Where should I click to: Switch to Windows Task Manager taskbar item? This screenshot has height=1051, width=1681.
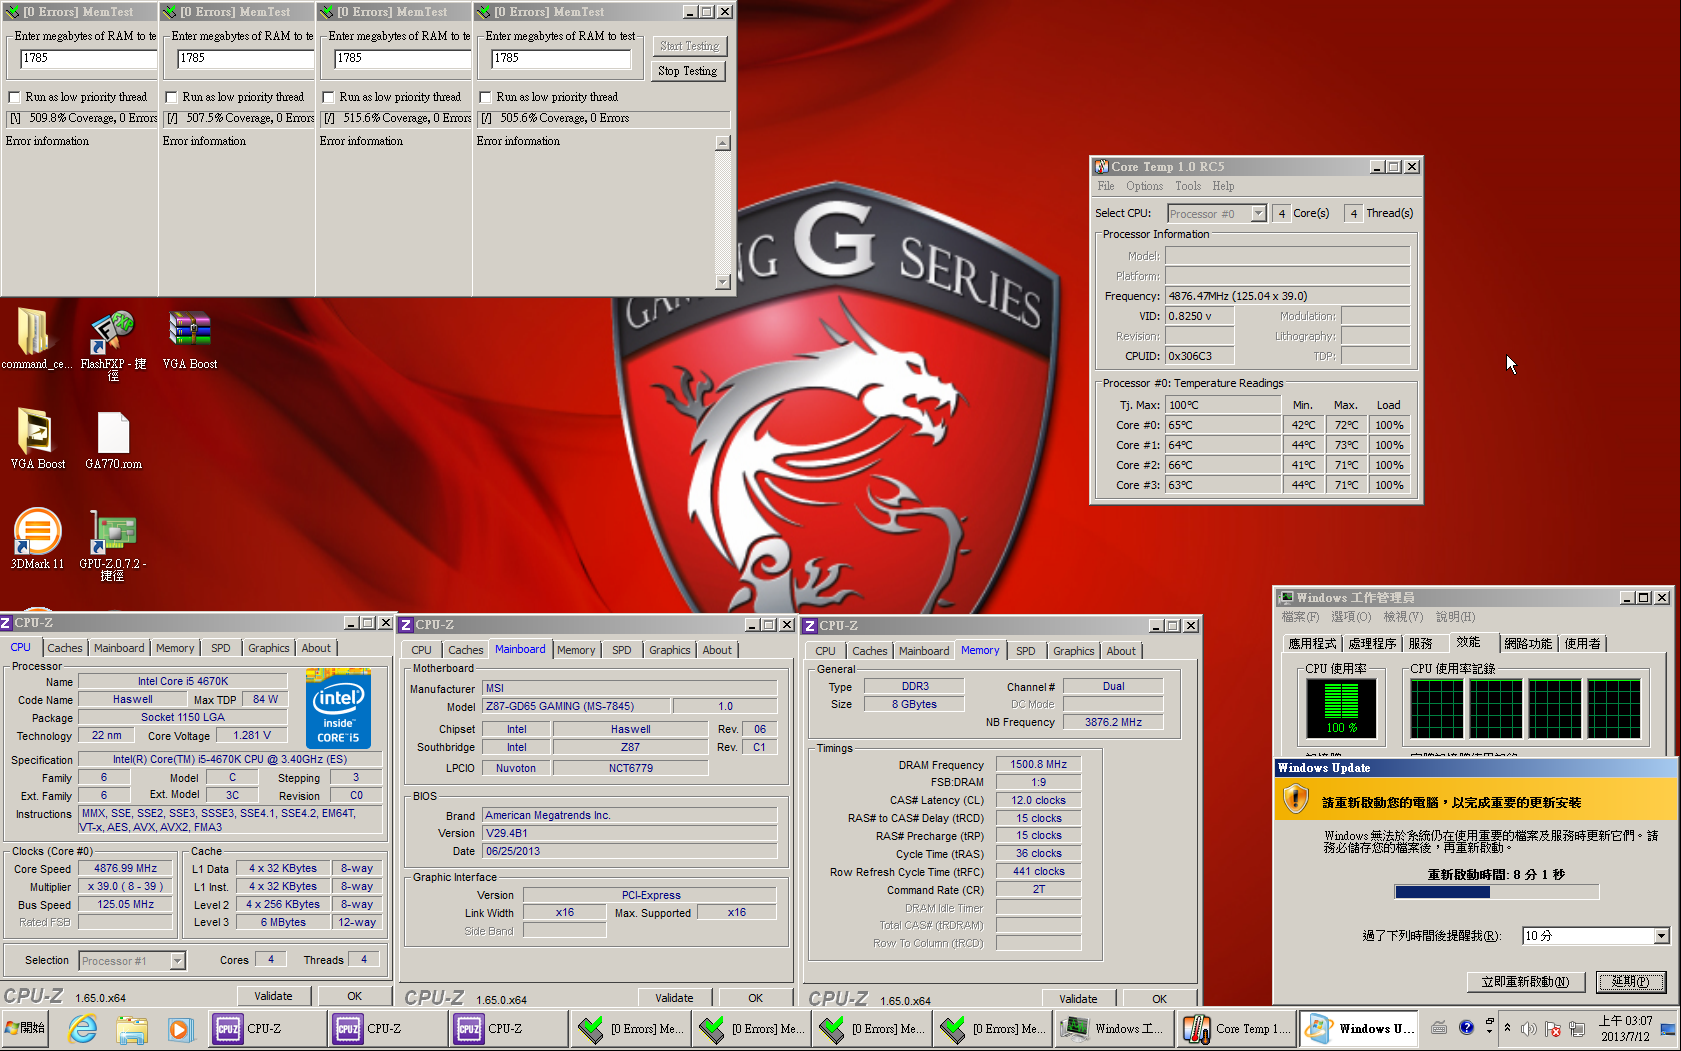click(x=1113, y=1028)
